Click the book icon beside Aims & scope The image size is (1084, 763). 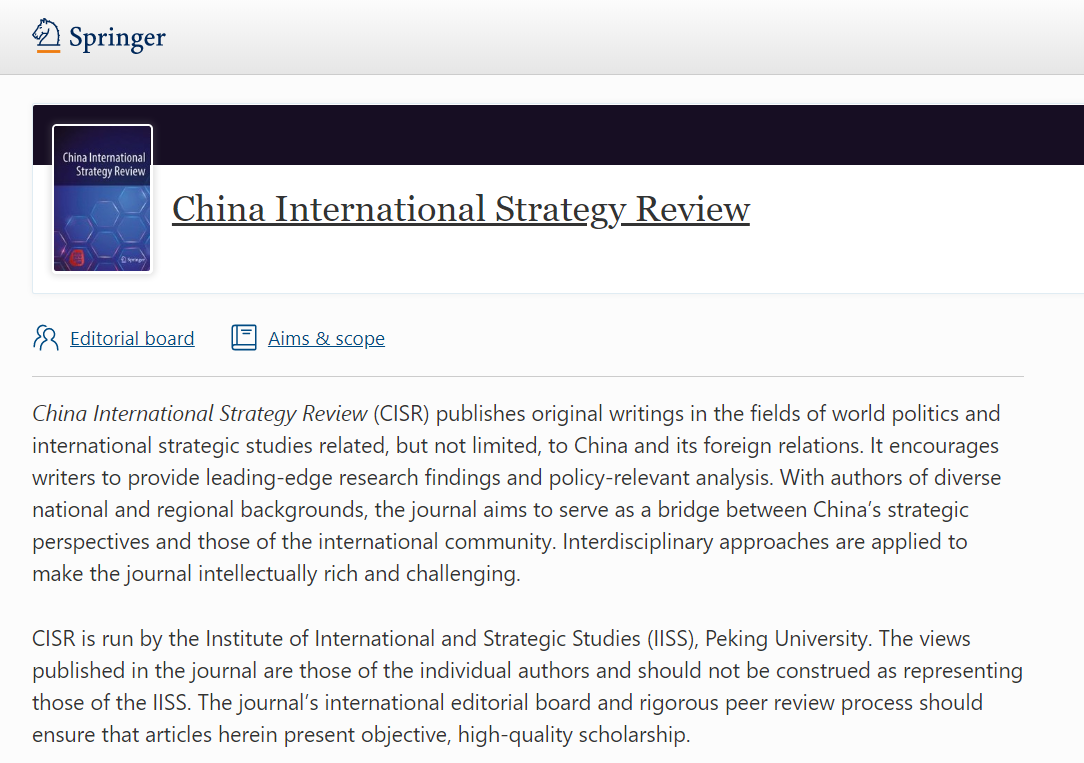tap(244, 338)
